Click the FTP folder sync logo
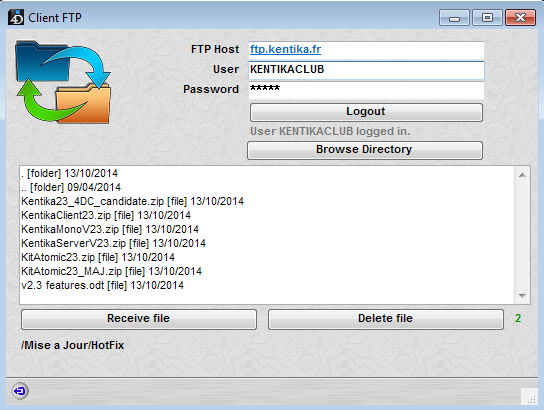 [63, 82]
